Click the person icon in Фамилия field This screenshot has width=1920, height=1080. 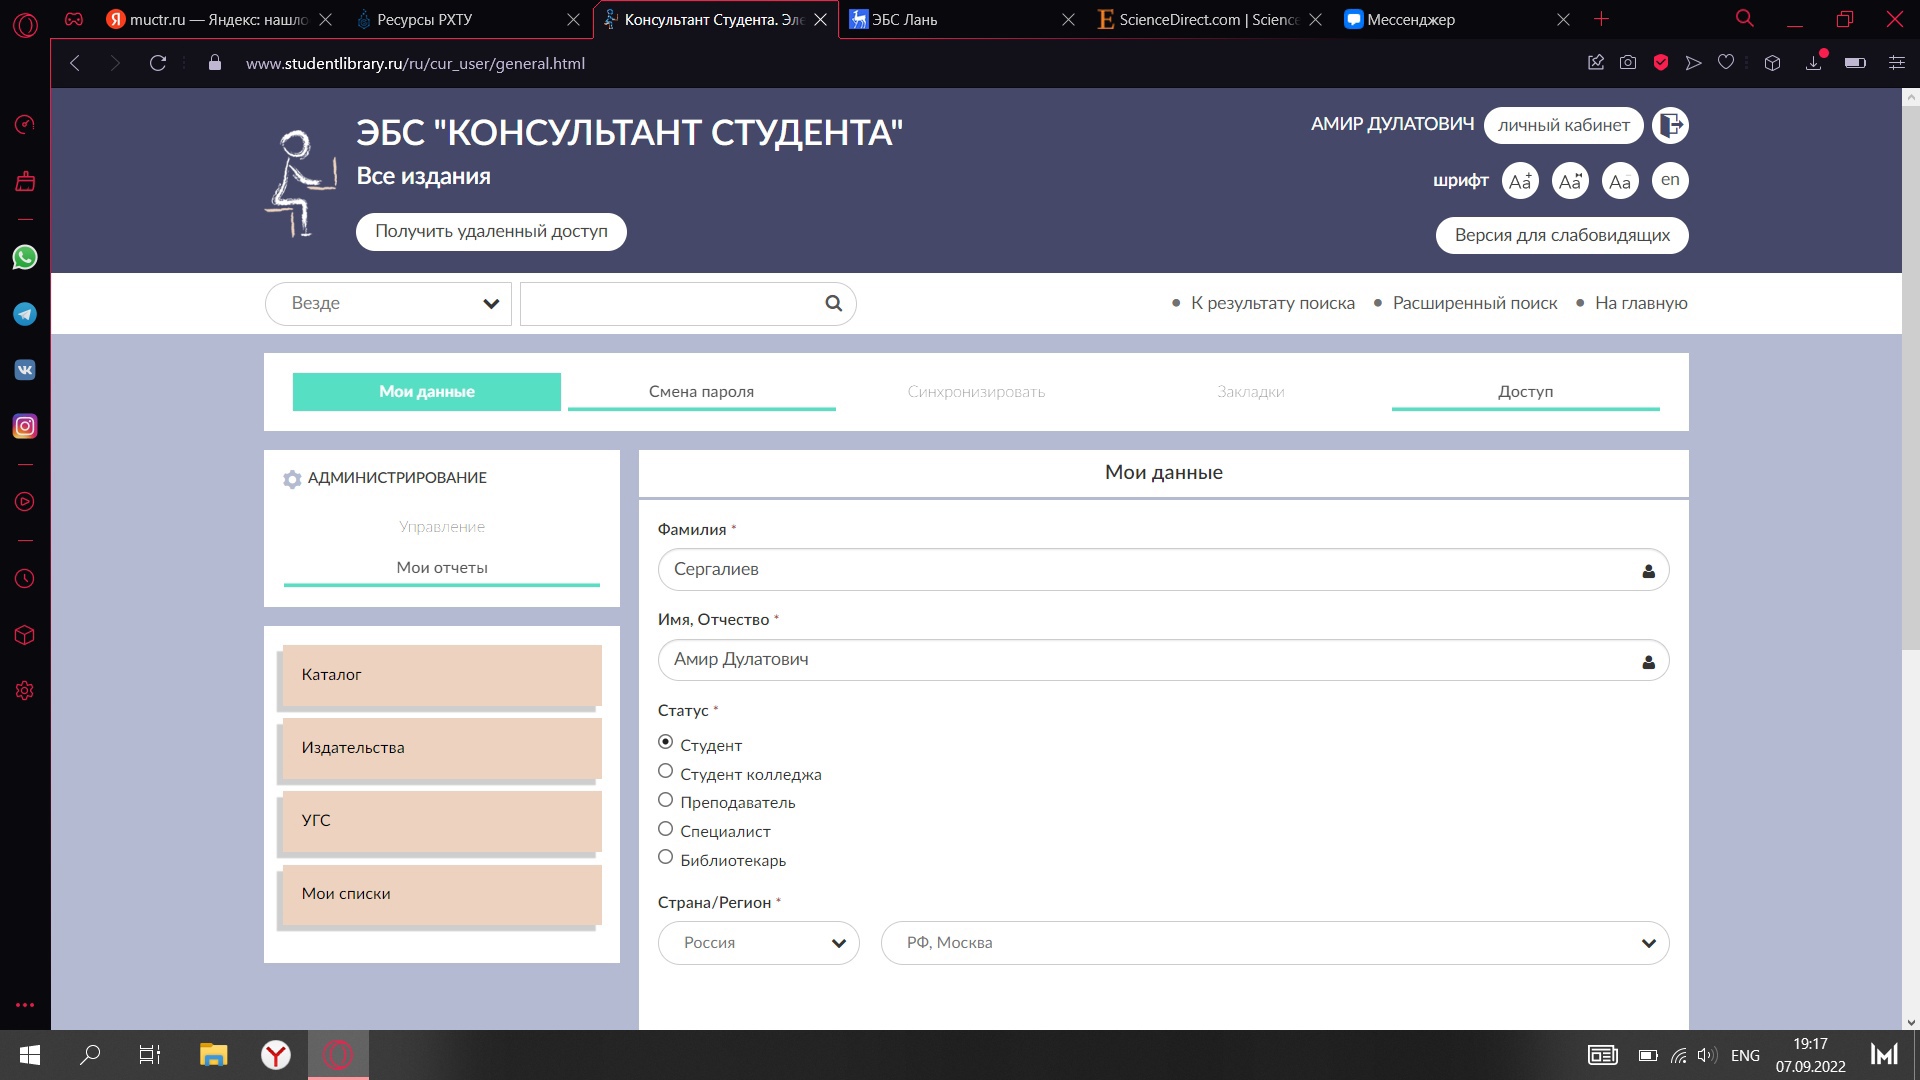coord(1648,571)
